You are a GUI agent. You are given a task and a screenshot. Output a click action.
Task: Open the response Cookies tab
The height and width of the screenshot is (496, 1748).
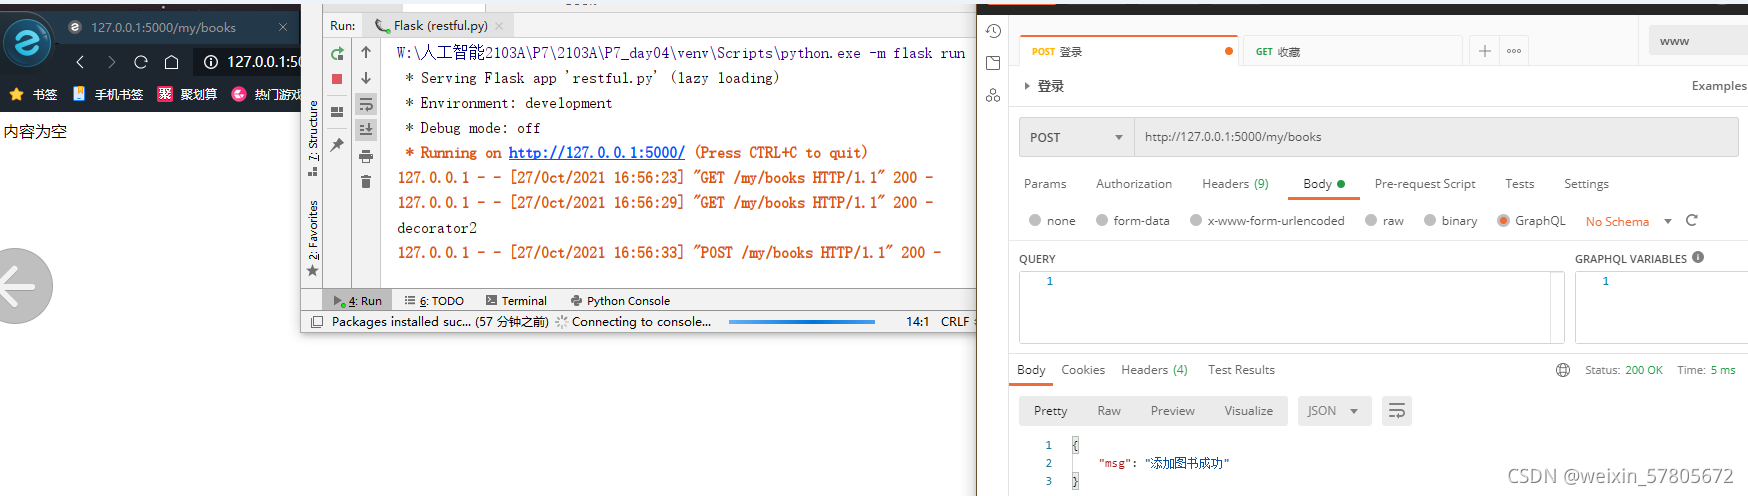(x=1083, y=370)
